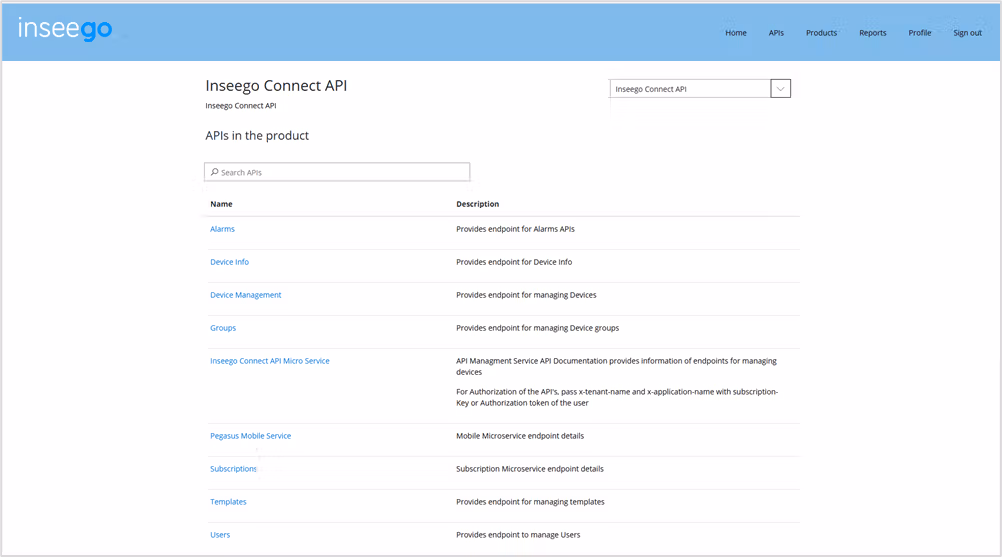This screenshot has width=1002, height=557.
Task: Open the Device Info API link
Action: coord(229,262)
